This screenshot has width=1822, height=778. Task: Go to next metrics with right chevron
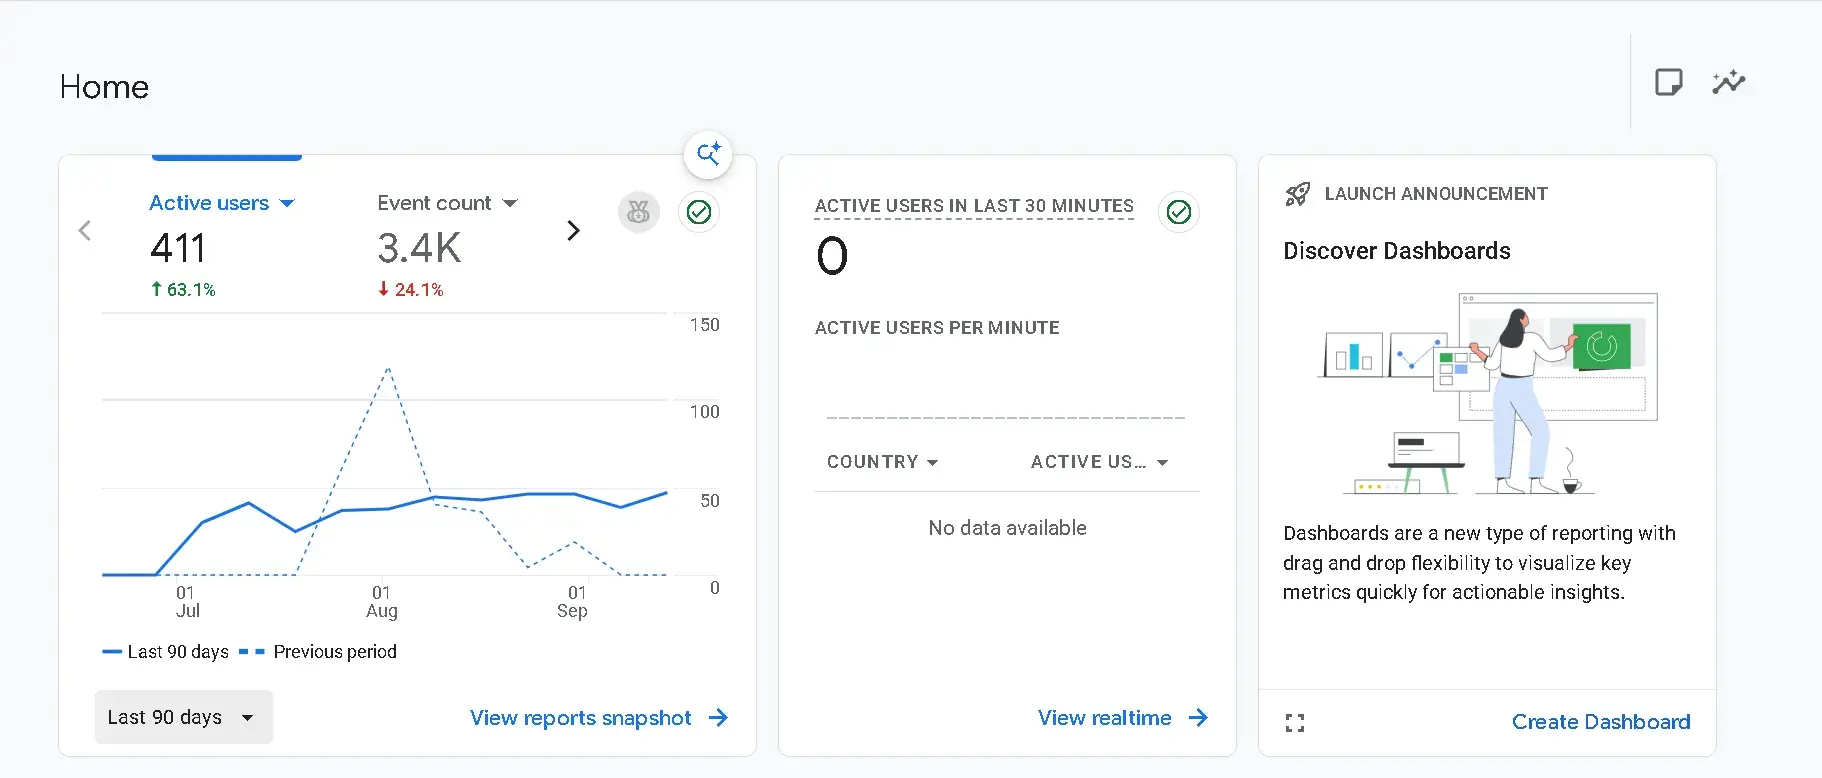[x=573, y=231]
